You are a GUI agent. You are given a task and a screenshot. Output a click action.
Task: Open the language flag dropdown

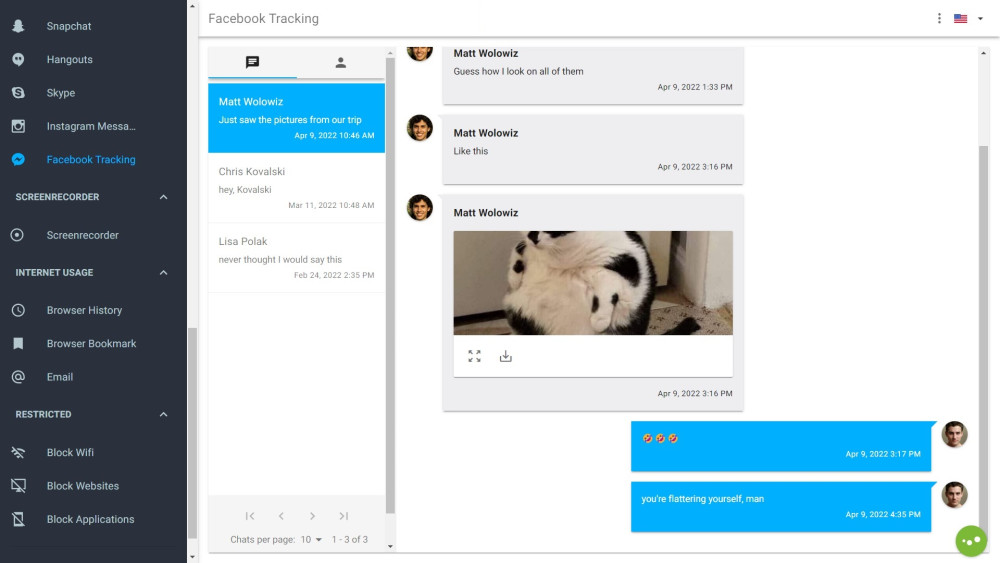968,18
